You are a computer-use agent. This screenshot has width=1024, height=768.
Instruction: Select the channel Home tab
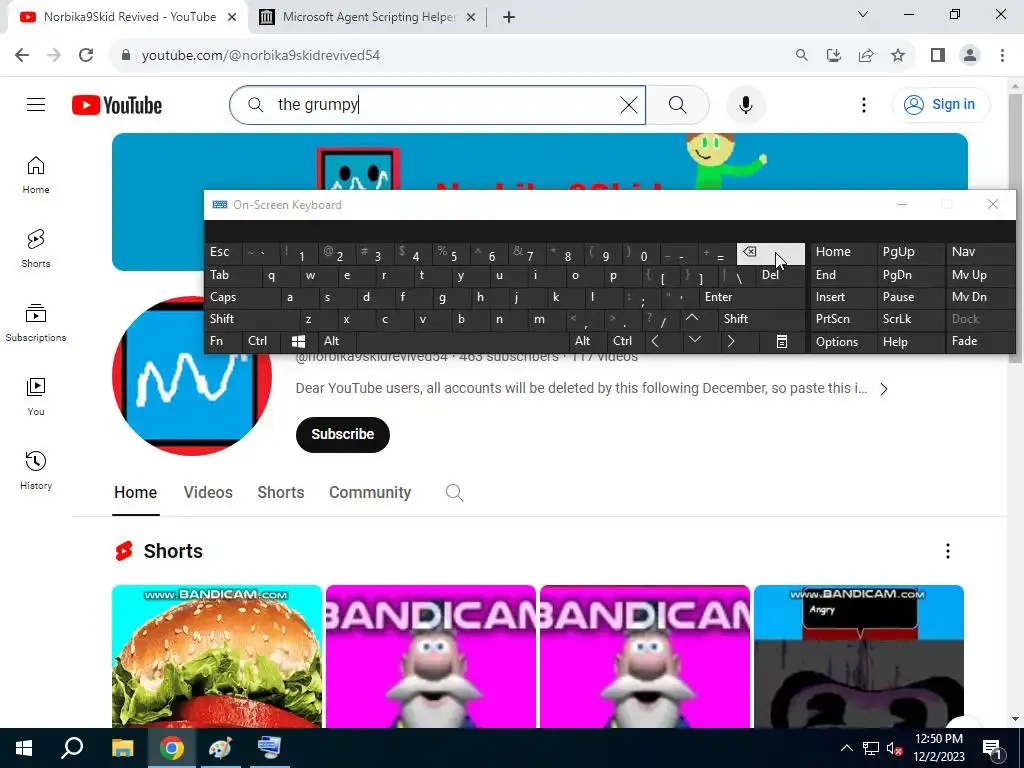click(x=135, y=492)
